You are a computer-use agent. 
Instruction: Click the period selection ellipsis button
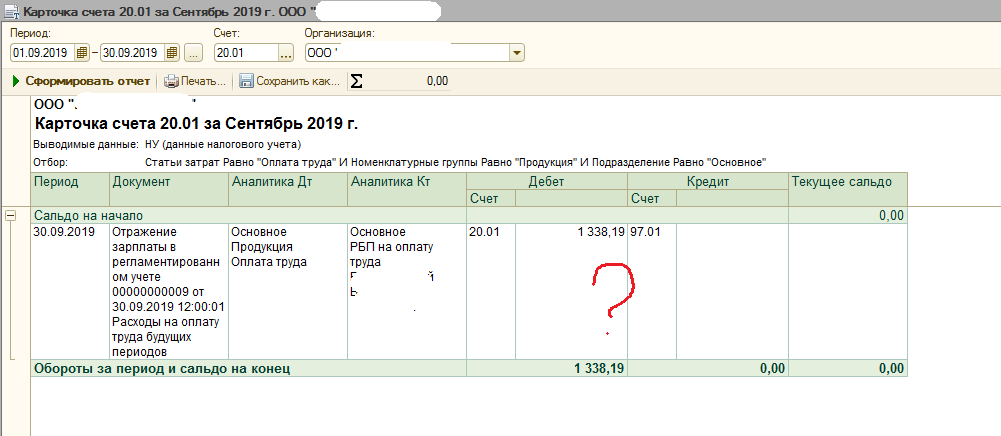(x=194, y=53)
